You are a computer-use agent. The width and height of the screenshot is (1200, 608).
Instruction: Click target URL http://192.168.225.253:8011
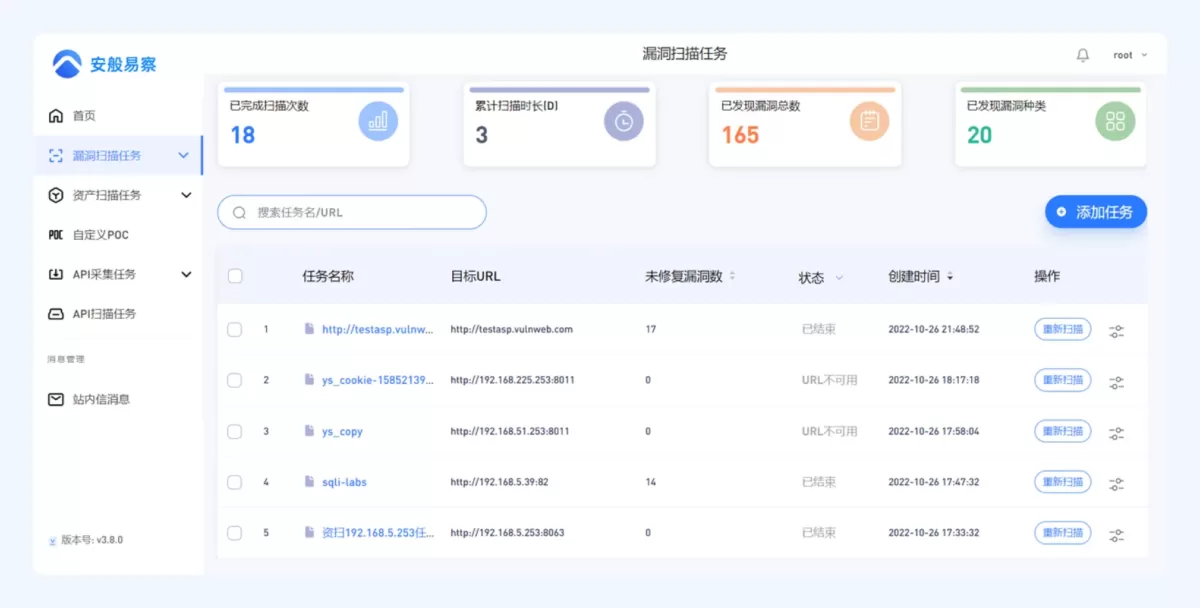tap(512, 380)
